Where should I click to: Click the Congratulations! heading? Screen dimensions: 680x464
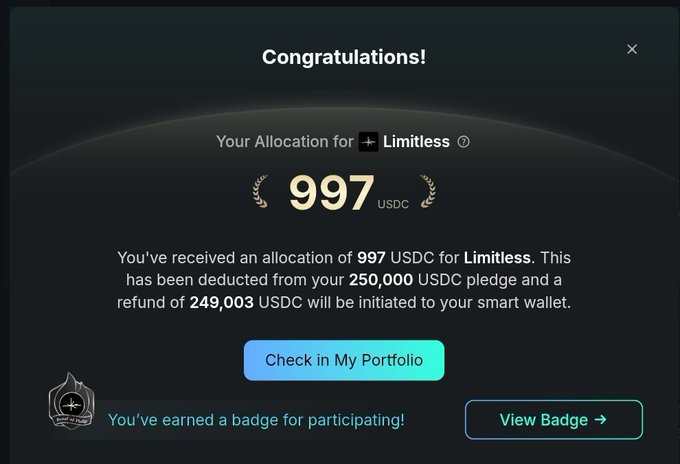coord(344,57)
